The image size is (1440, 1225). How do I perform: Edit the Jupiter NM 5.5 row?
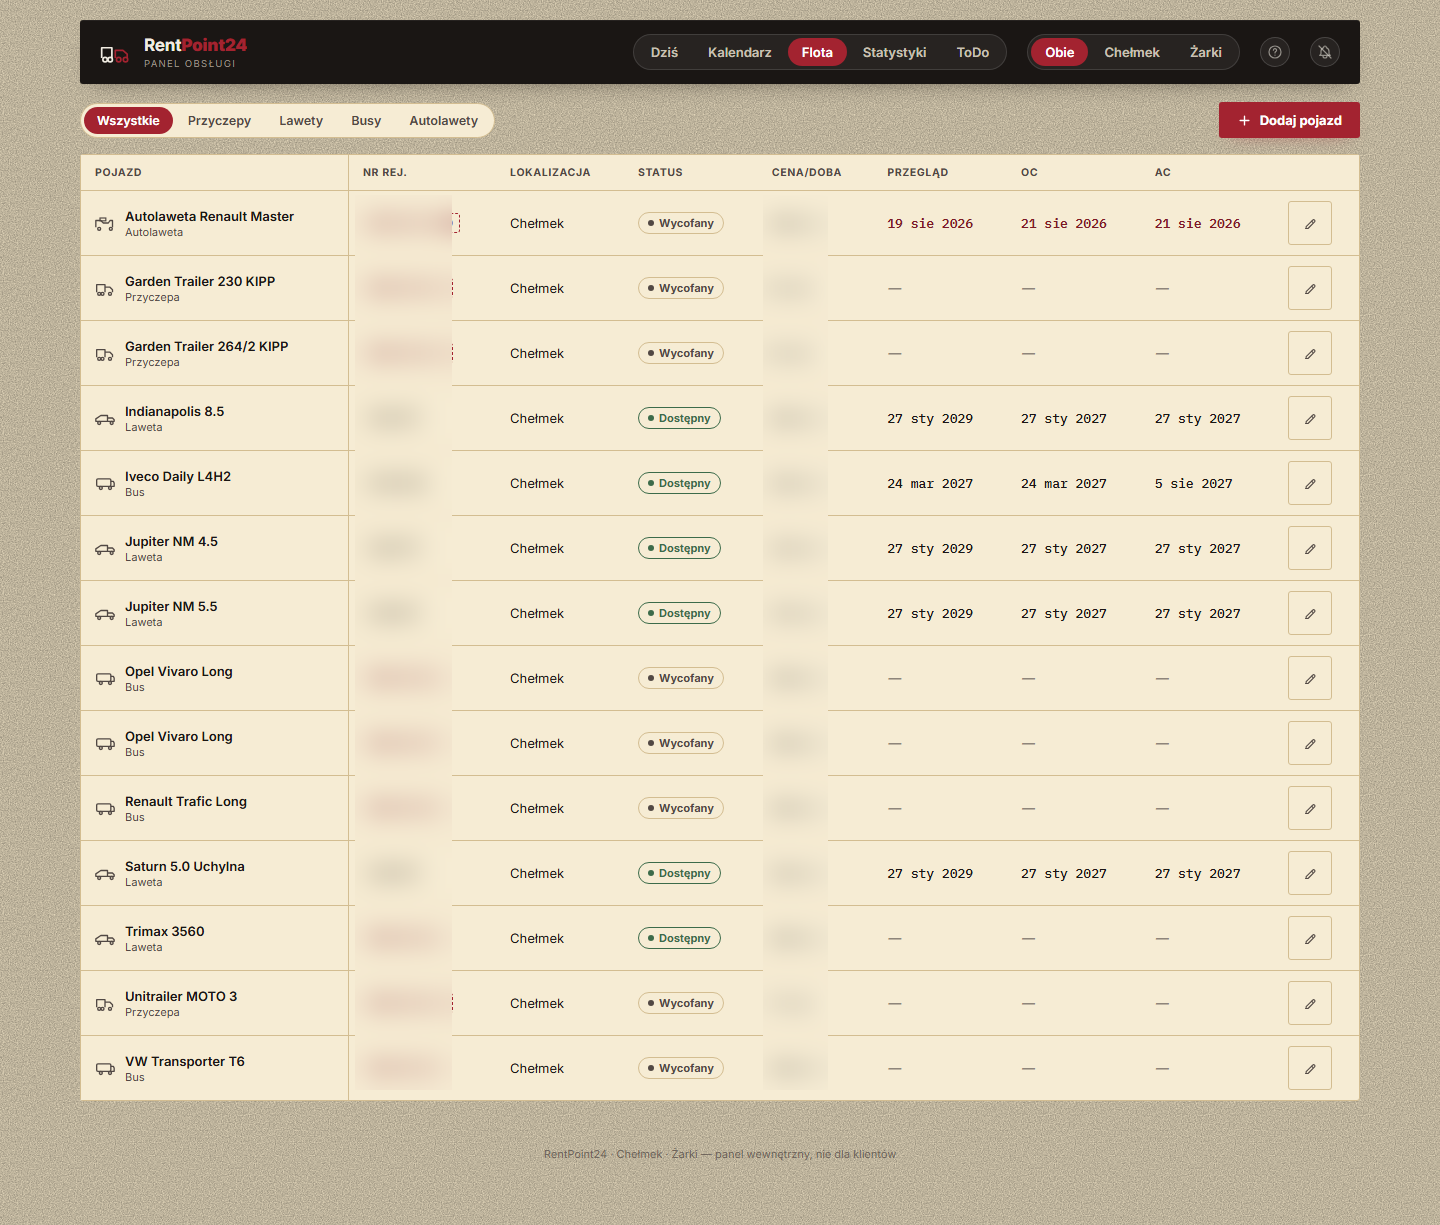tap(1310, 613)
